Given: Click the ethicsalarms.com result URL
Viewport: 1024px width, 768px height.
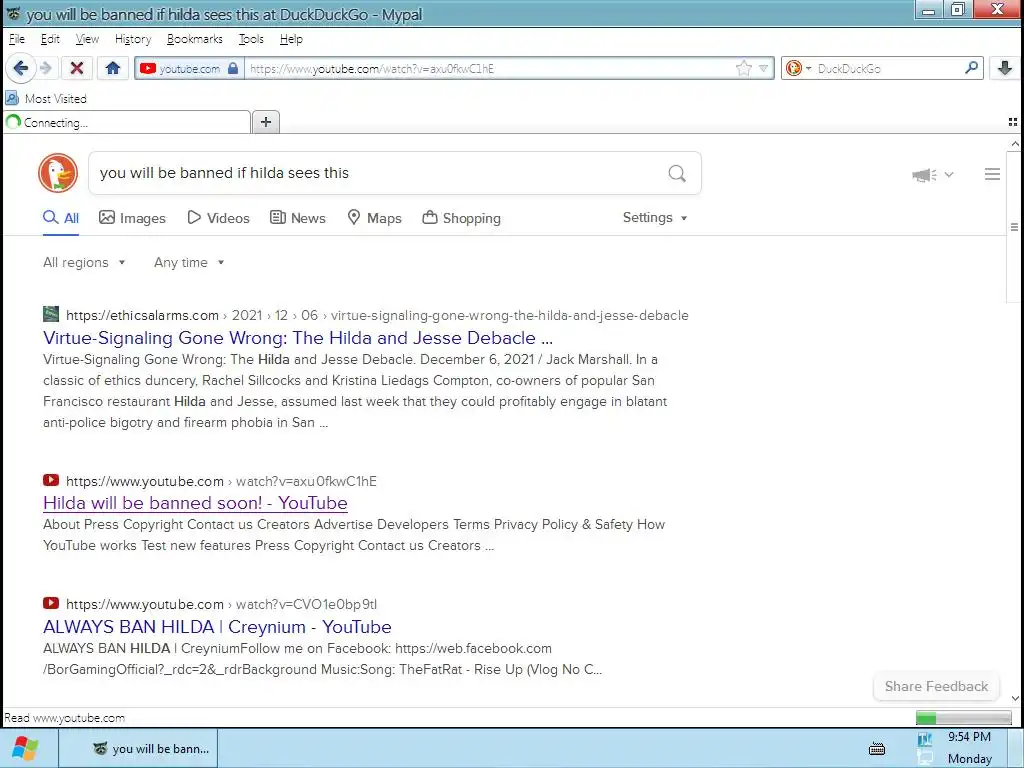Looking at the screenshot, I should [x=377, y=315].
